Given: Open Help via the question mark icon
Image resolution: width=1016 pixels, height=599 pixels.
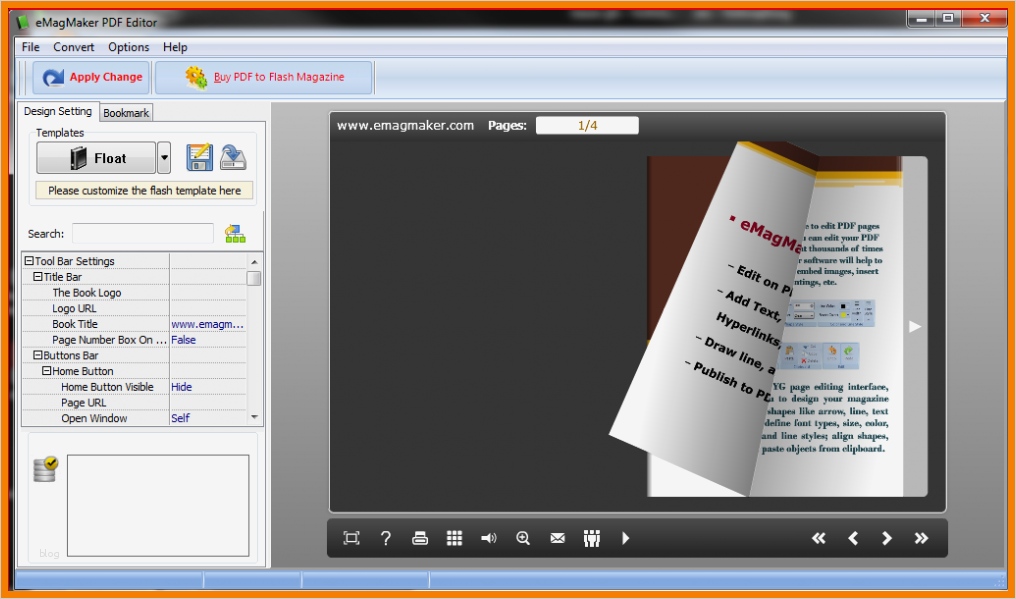Looking at the screenshot, I should (385, 538).
